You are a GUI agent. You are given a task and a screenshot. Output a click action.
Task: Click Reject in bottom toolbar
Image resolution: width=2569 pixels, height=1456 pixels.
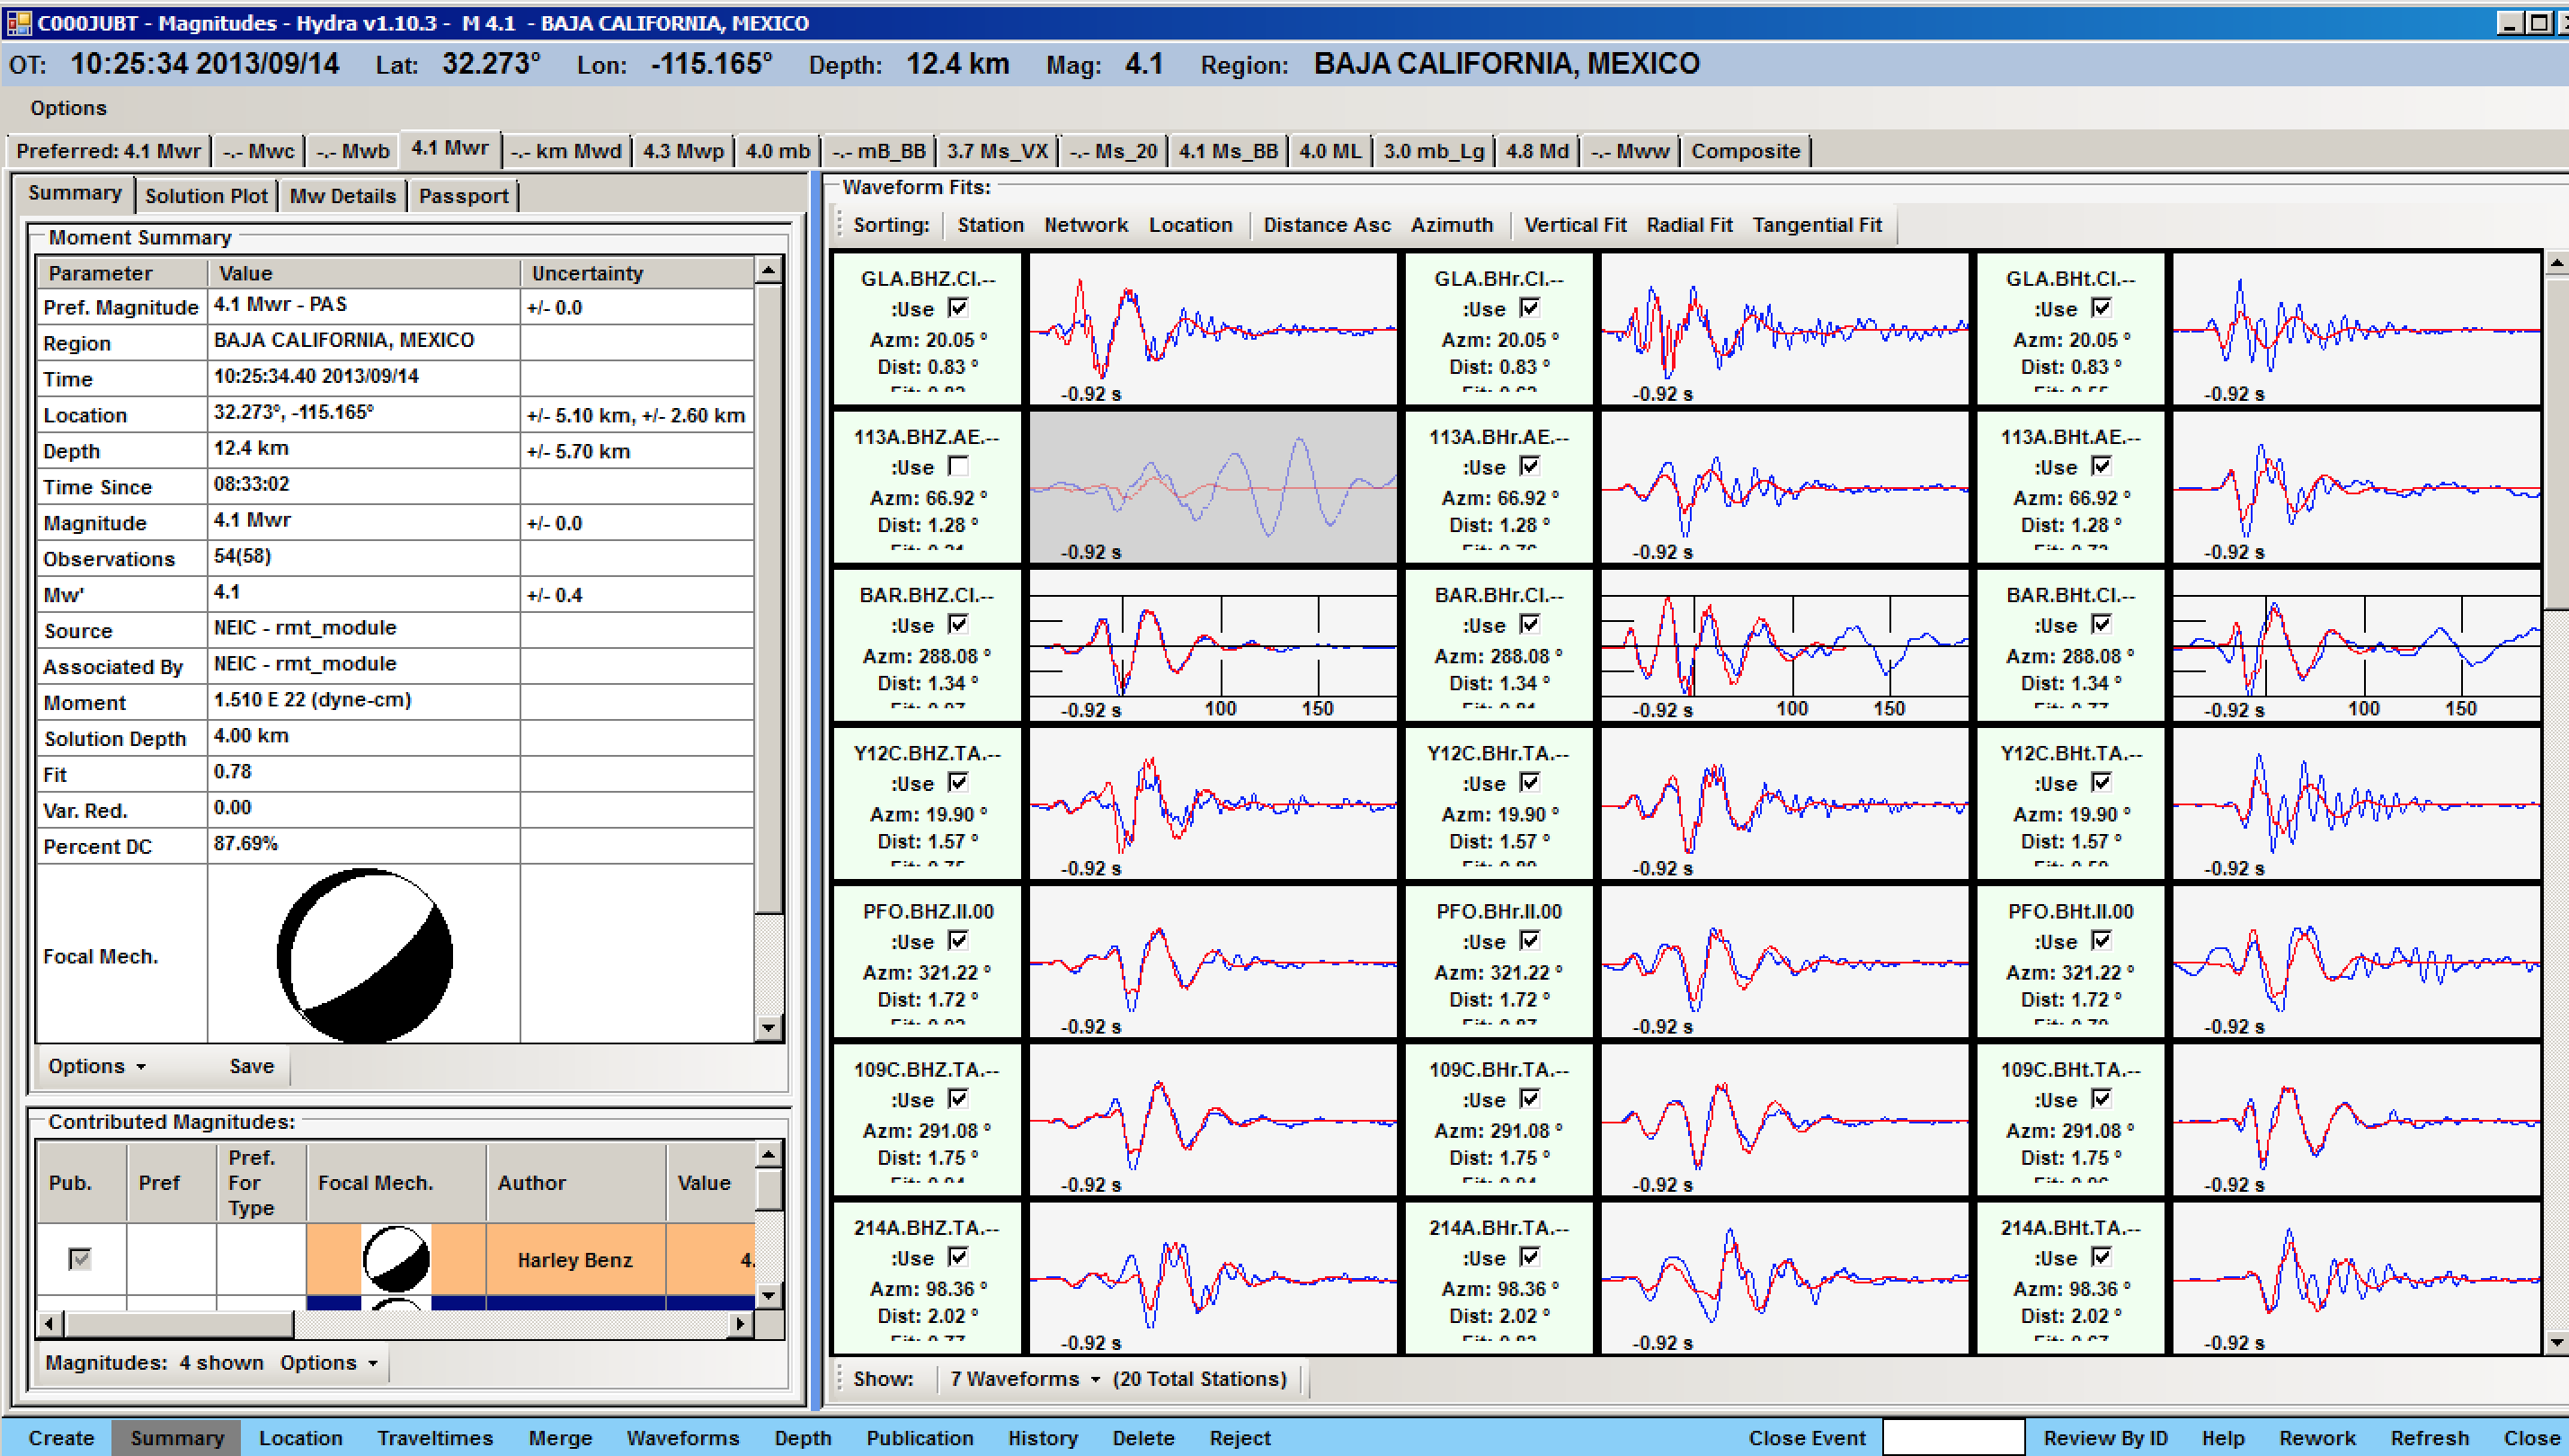1239,1437
